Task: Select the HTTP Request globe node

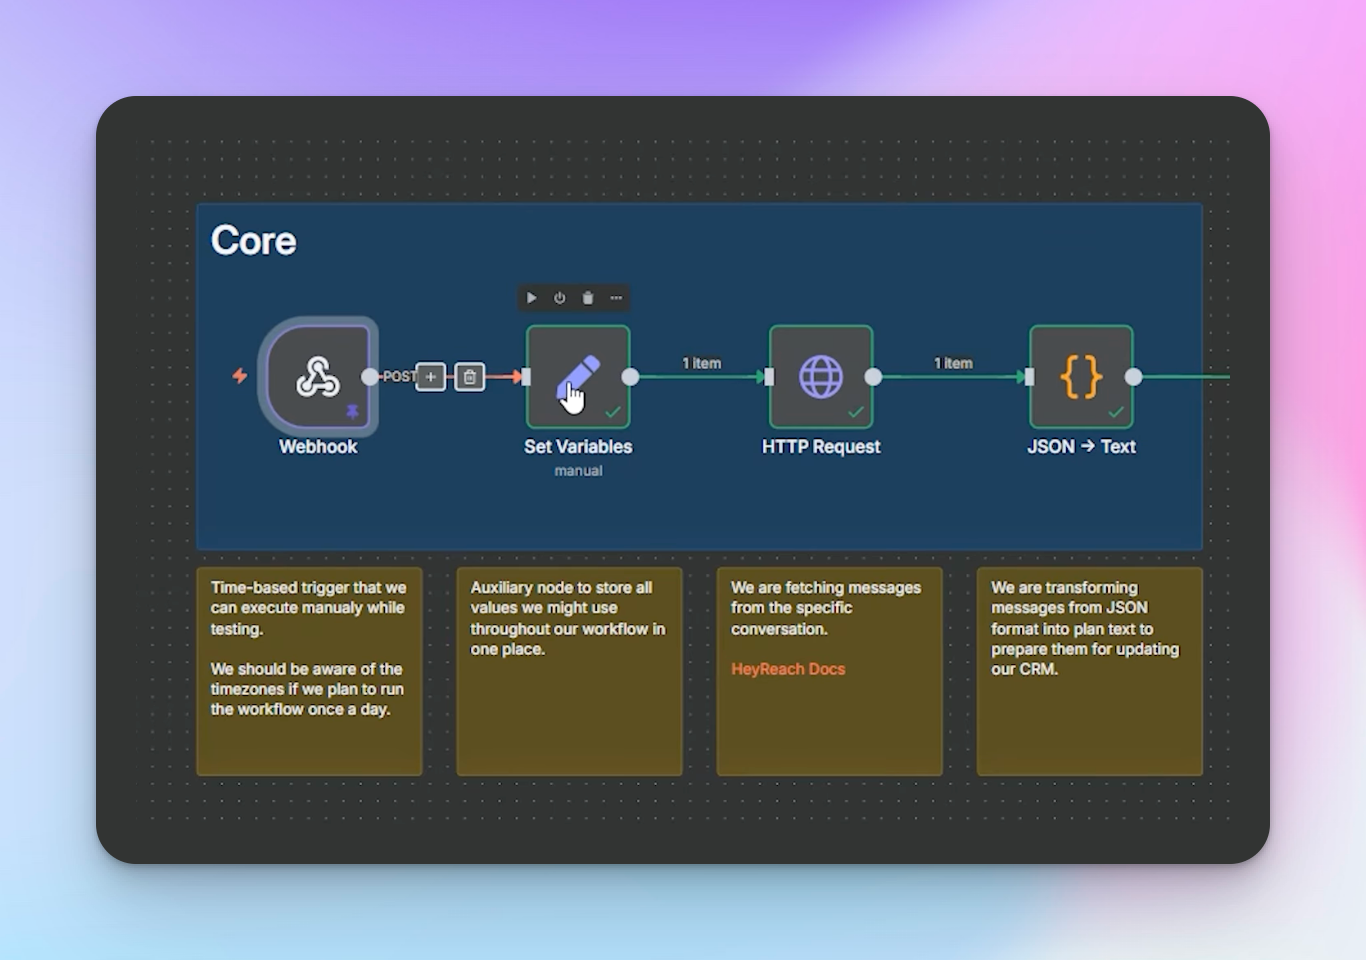Action: click(x=821, y=377)
